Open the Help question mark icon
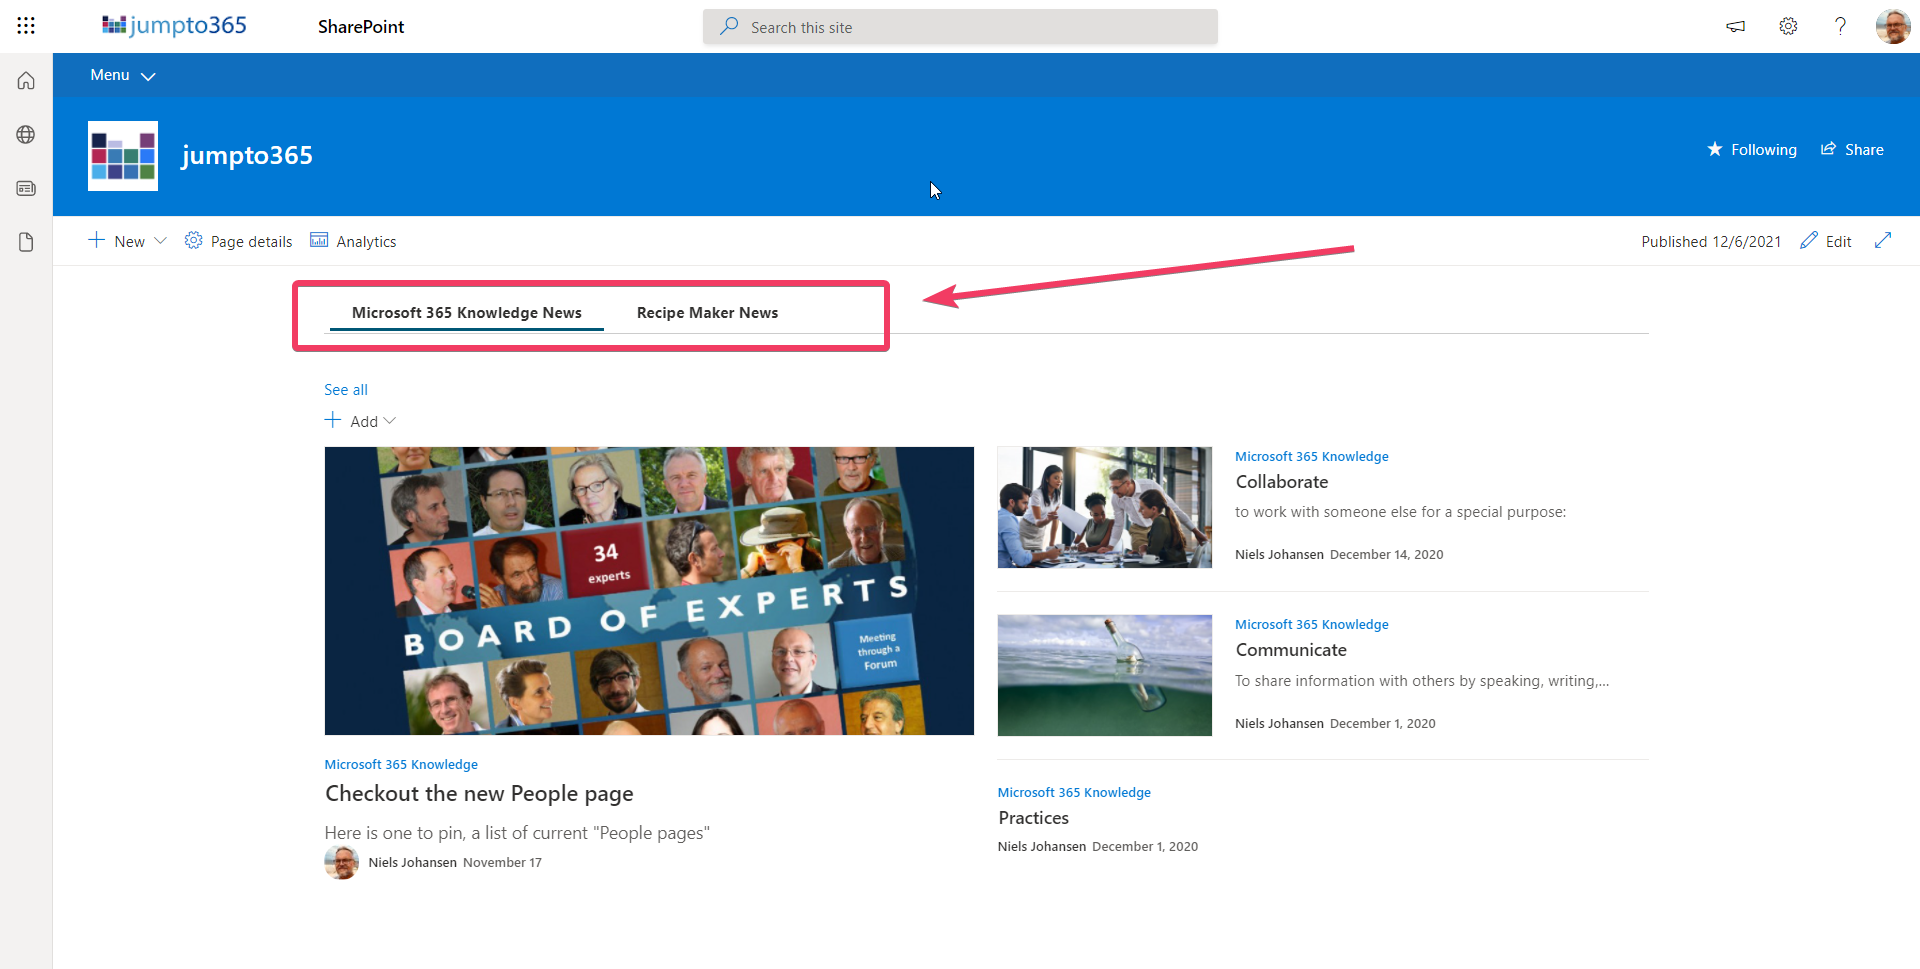The width and height of the screenshot is (1920, 969). click(1840, 26)
